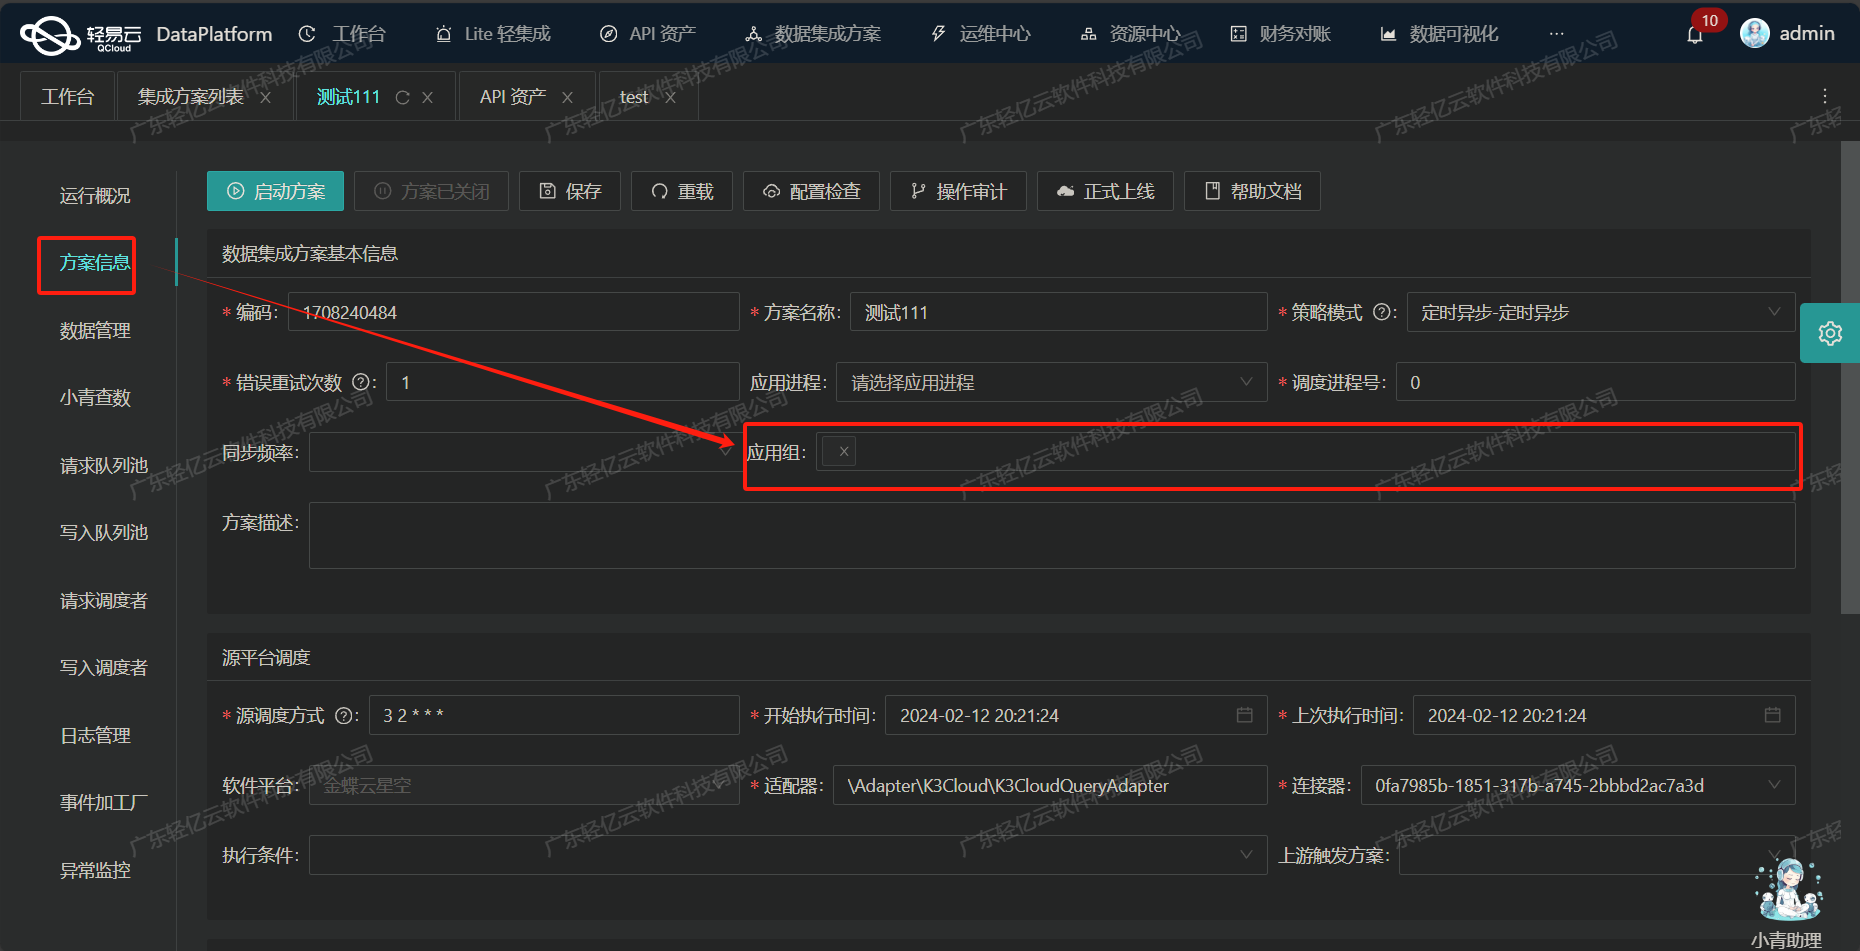The width and height of the screenshot is (1860, 951).
Task: Expand the 连接器 dropdown
Action: (x=1578, y=785)
